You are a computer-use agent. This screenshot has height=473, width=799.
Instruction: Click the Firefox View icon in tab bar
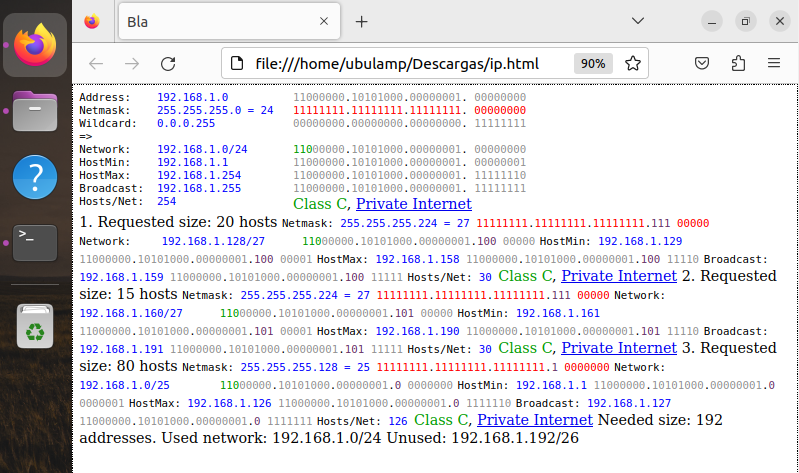(x=92, y=21)
